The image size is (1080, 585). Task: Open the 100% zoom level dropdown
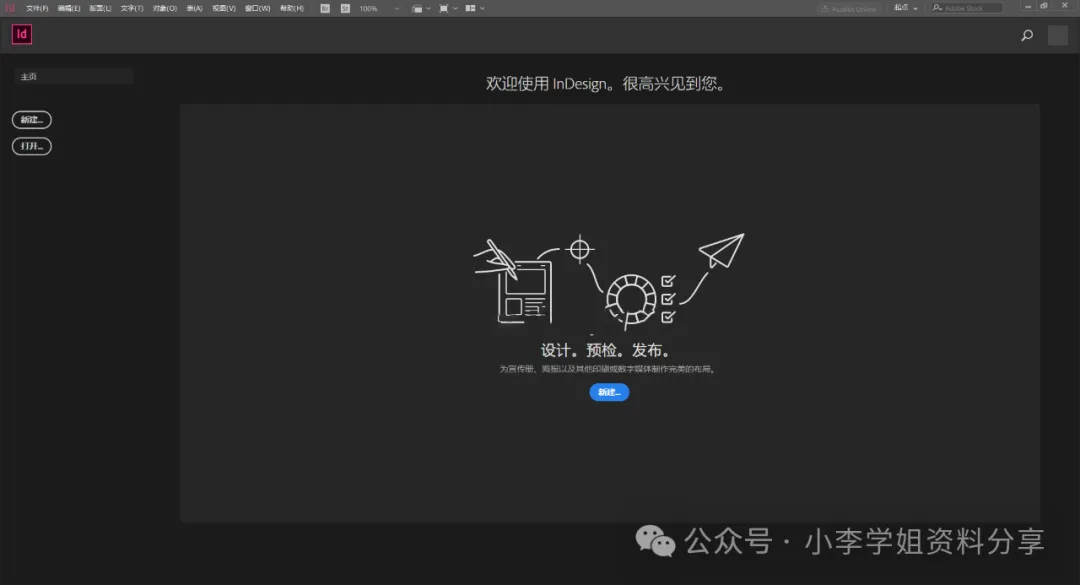click(x=379, y=8)
